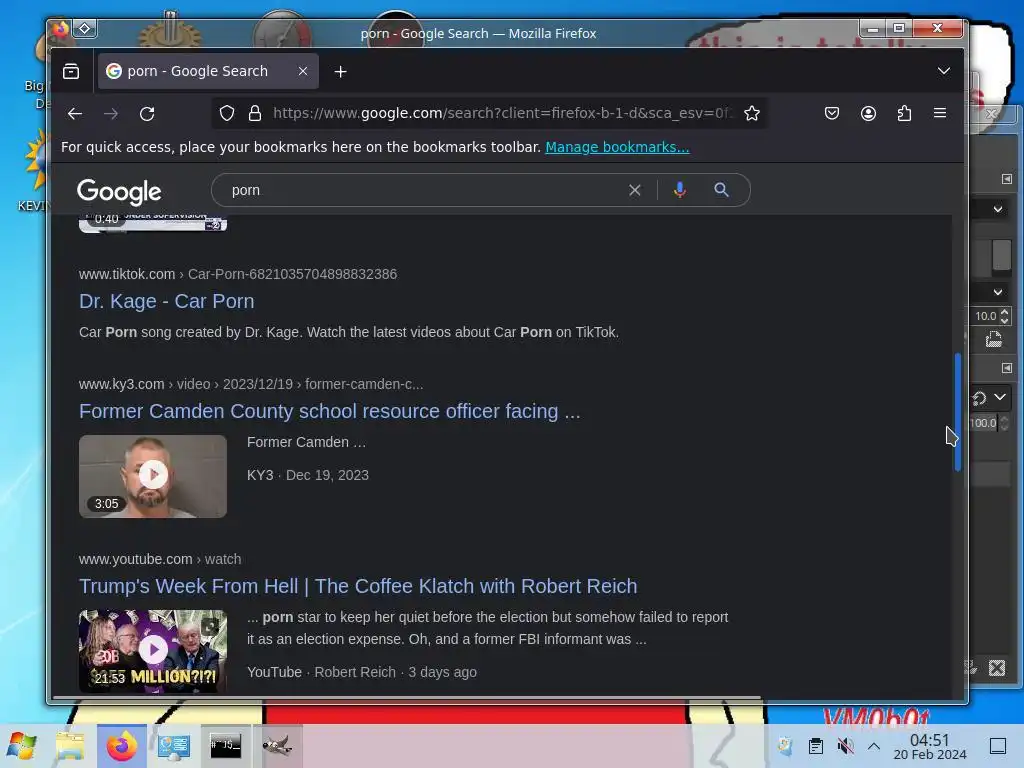Image resolution: width=1024 pixels, height=768 pixels.
Task: Unmute the volume tray icon
Action: (x=845, y=746)
